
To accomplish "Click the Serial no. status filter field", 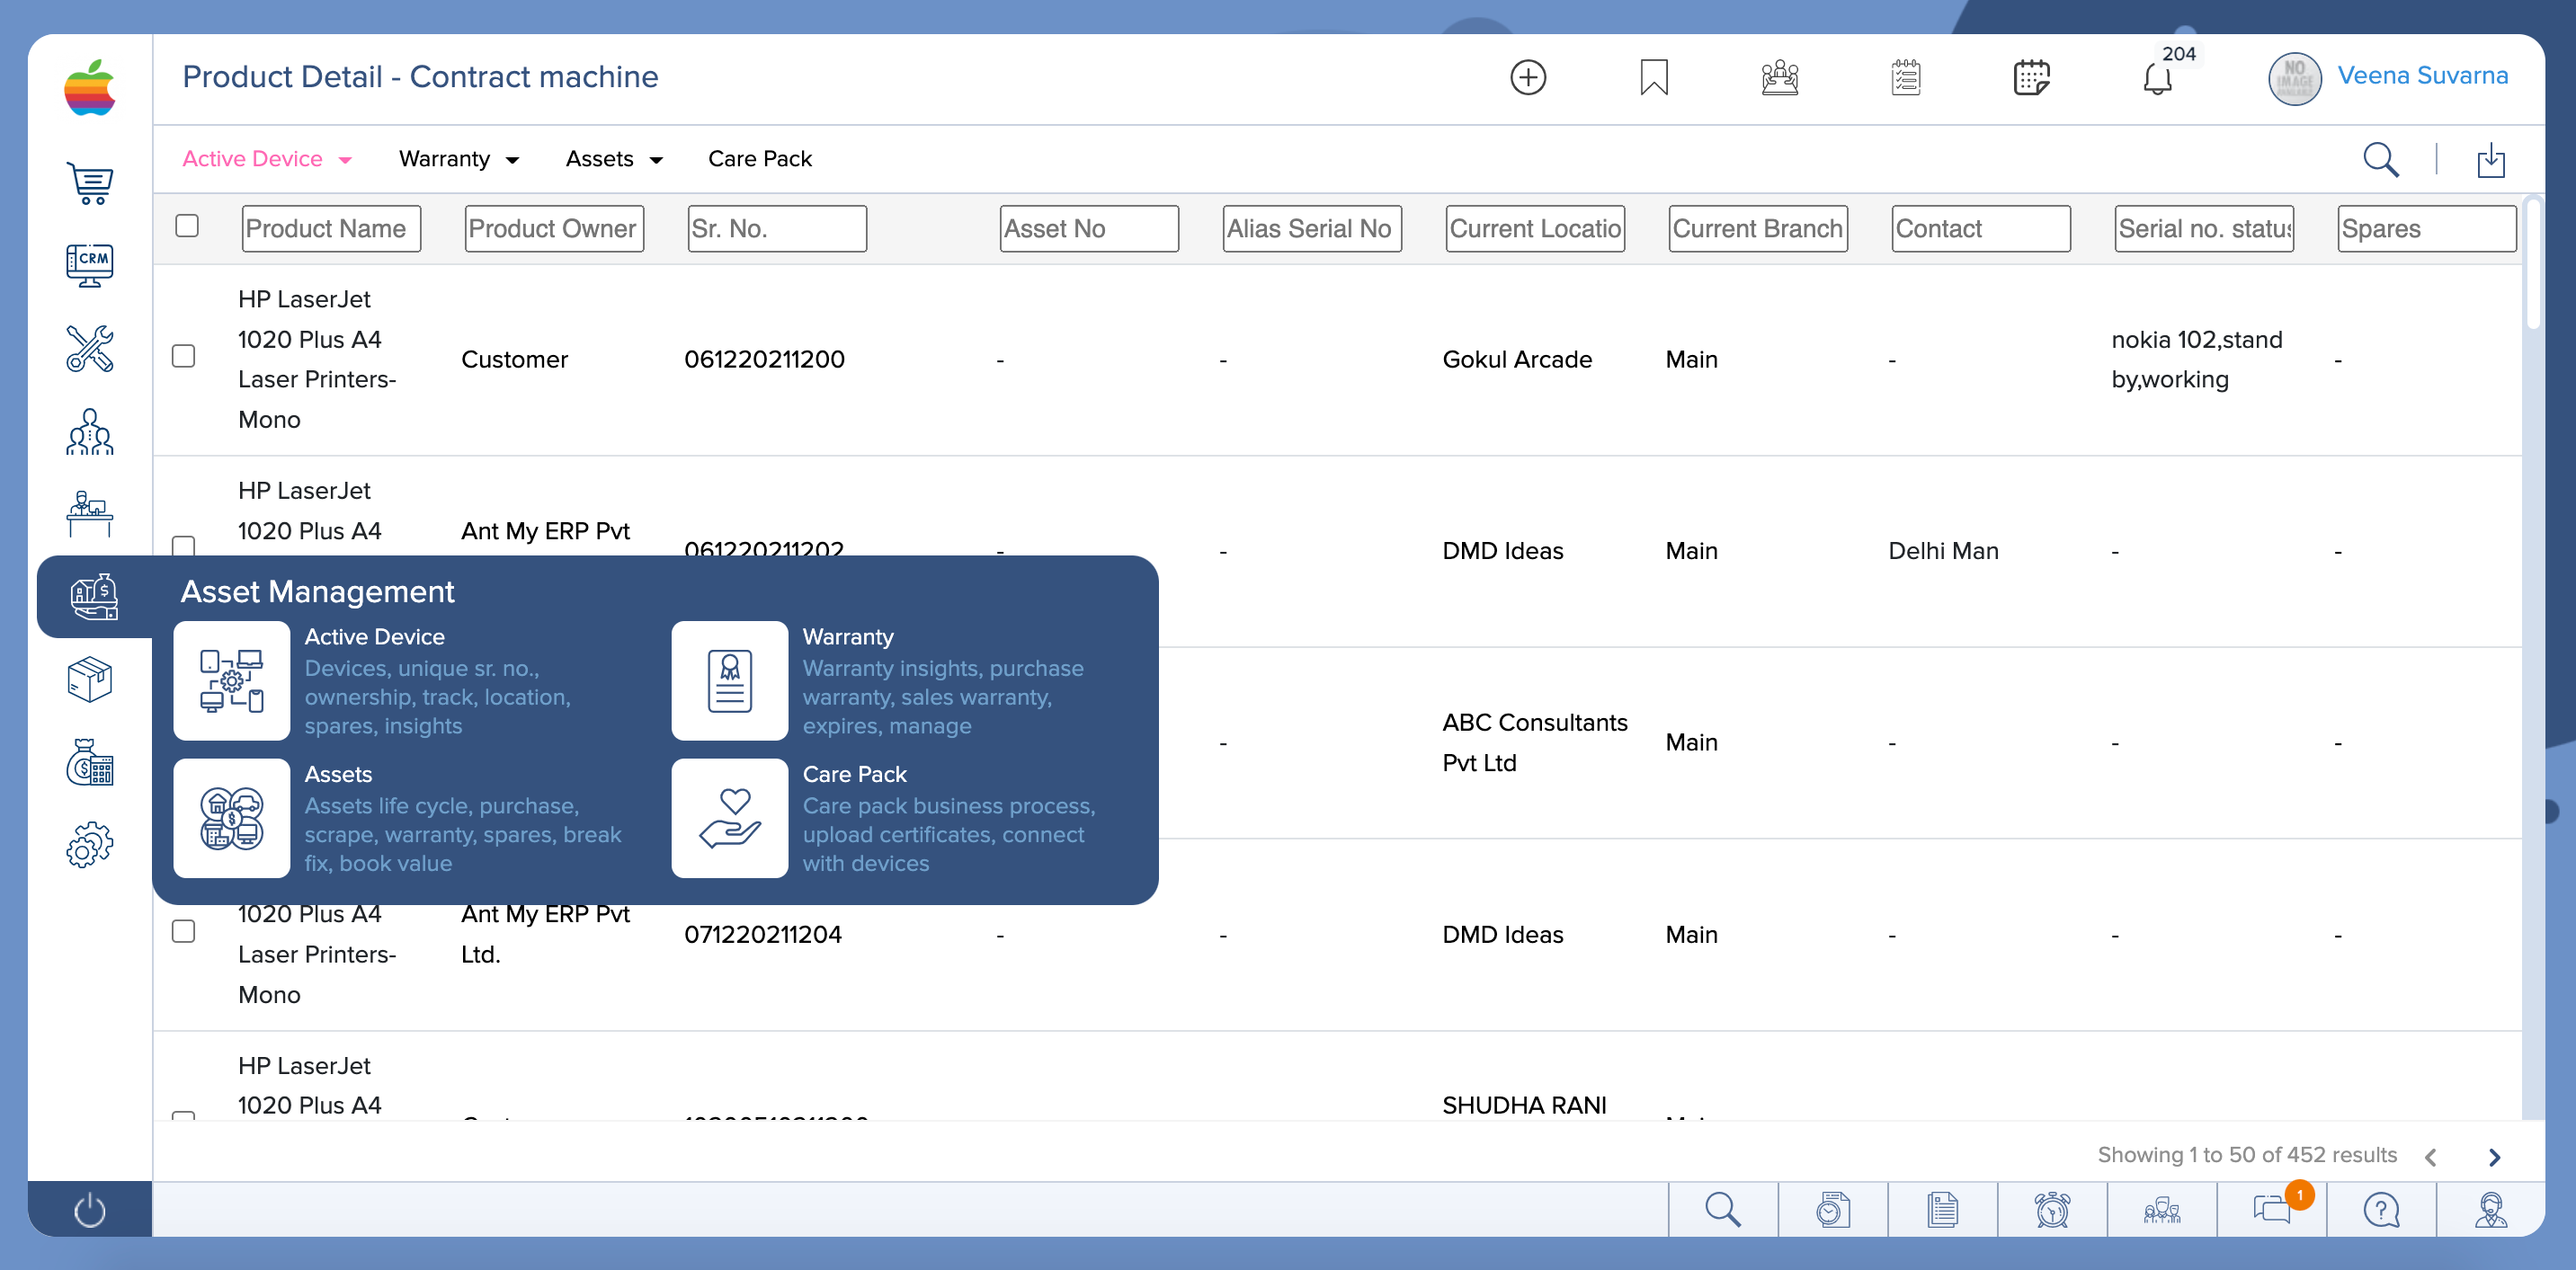I will (x=2204, y=228).
